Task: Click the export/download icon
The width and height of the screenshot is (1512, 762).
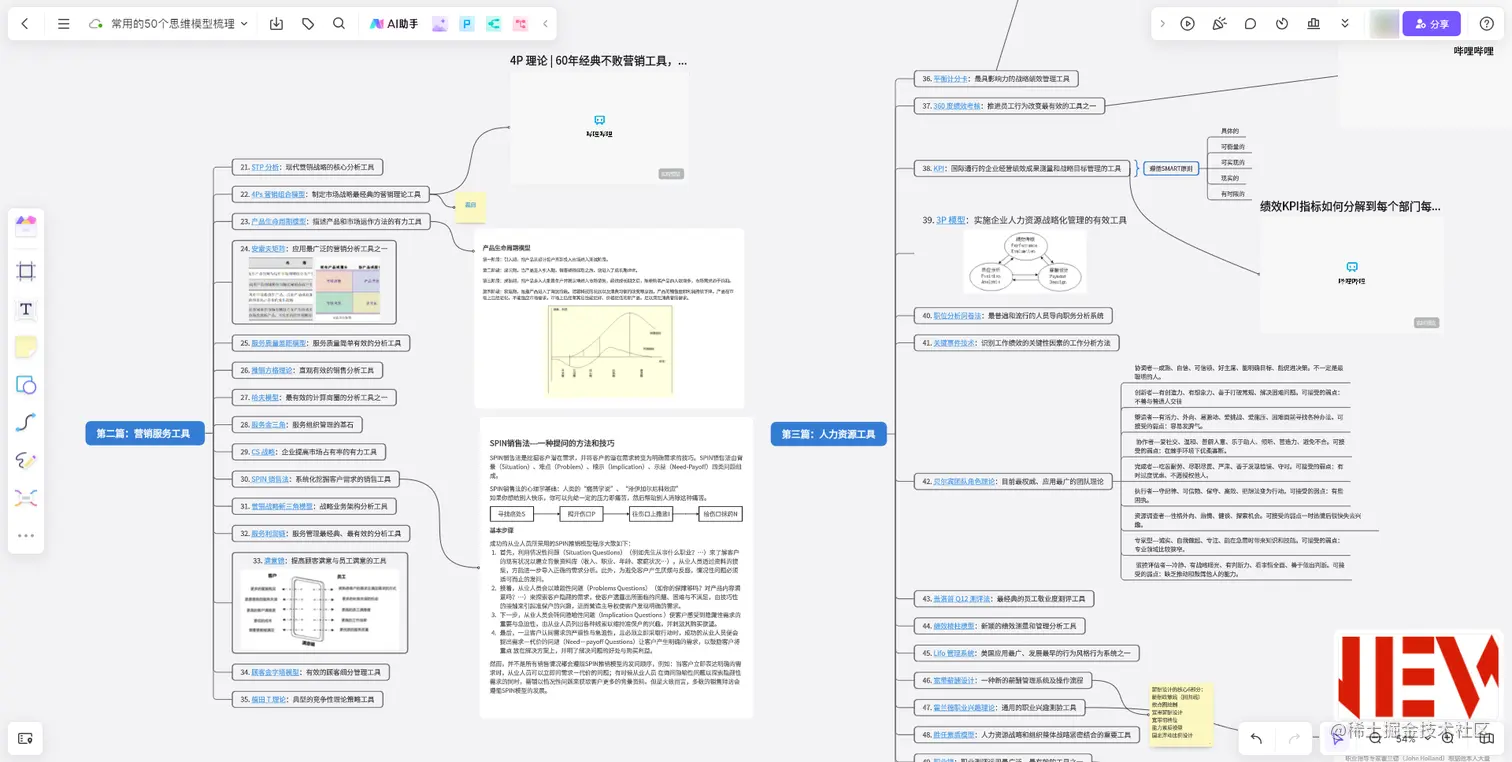Action: tap(277, 23)
